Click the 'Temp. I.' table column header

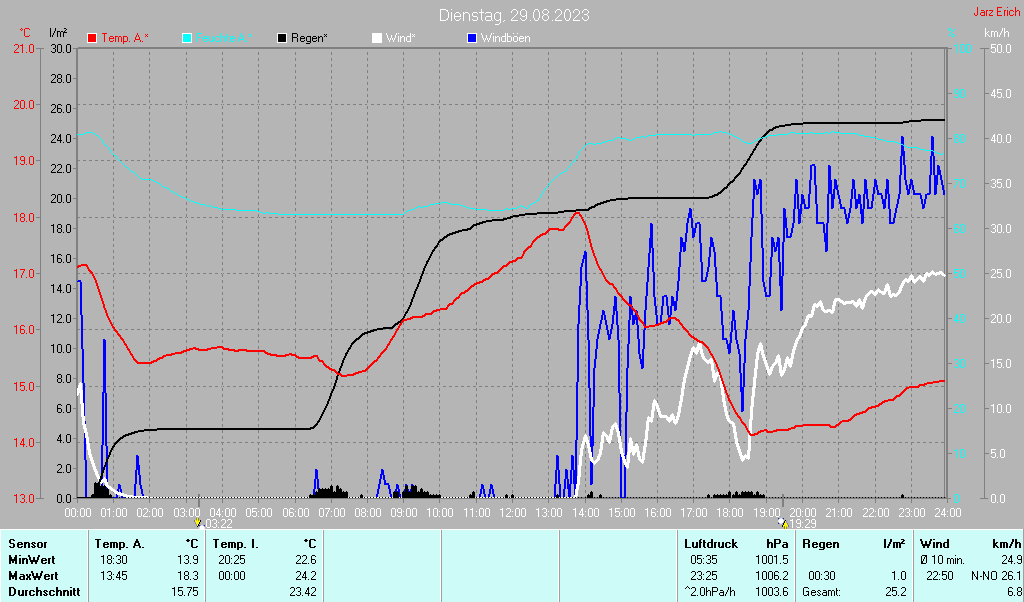point(236,544)
